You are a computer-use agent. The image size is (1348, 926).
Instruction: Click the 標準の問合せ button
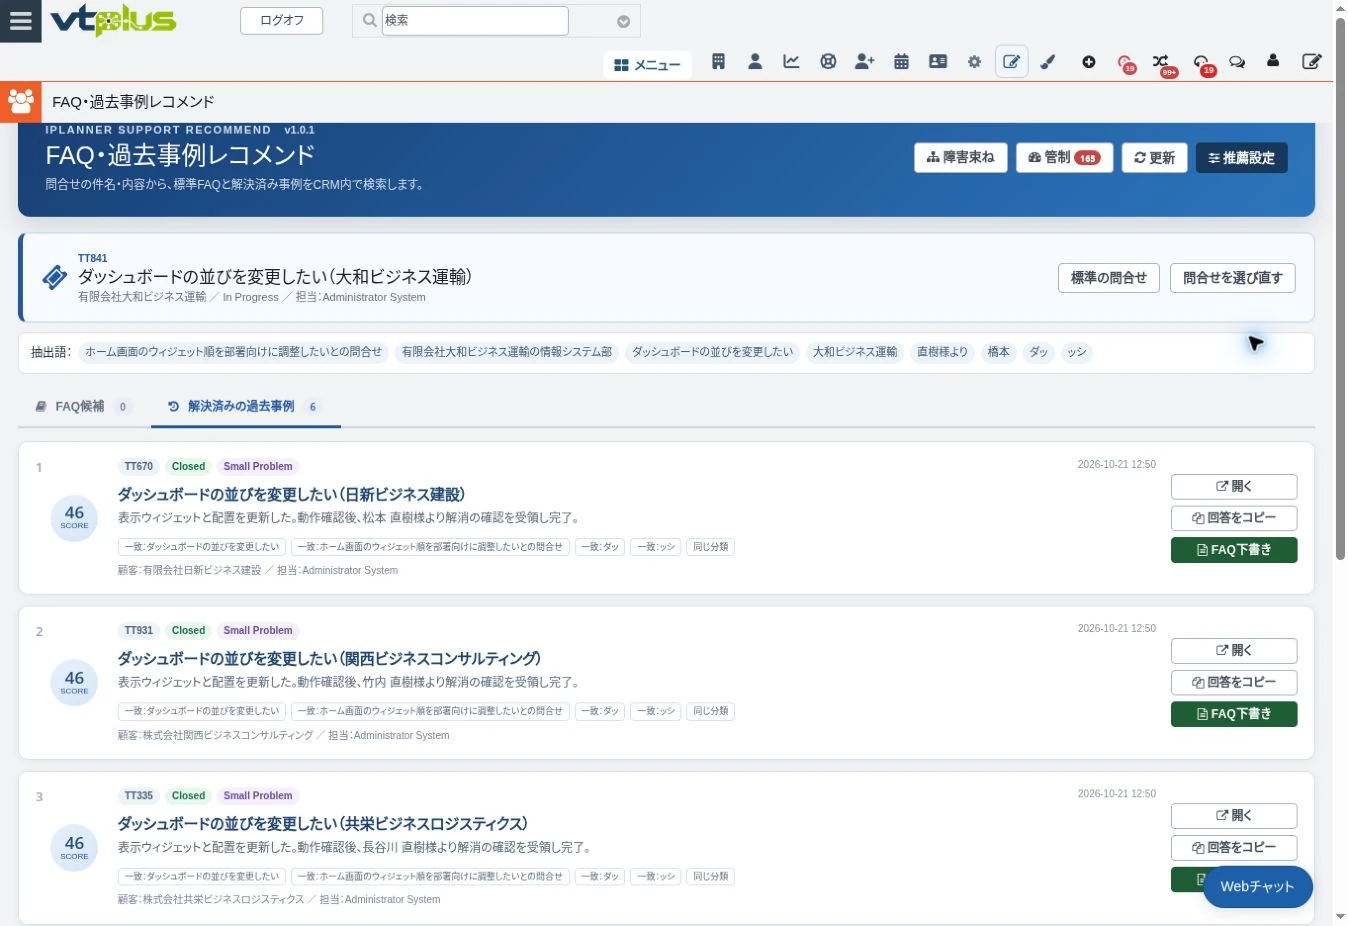[1109, 278]
